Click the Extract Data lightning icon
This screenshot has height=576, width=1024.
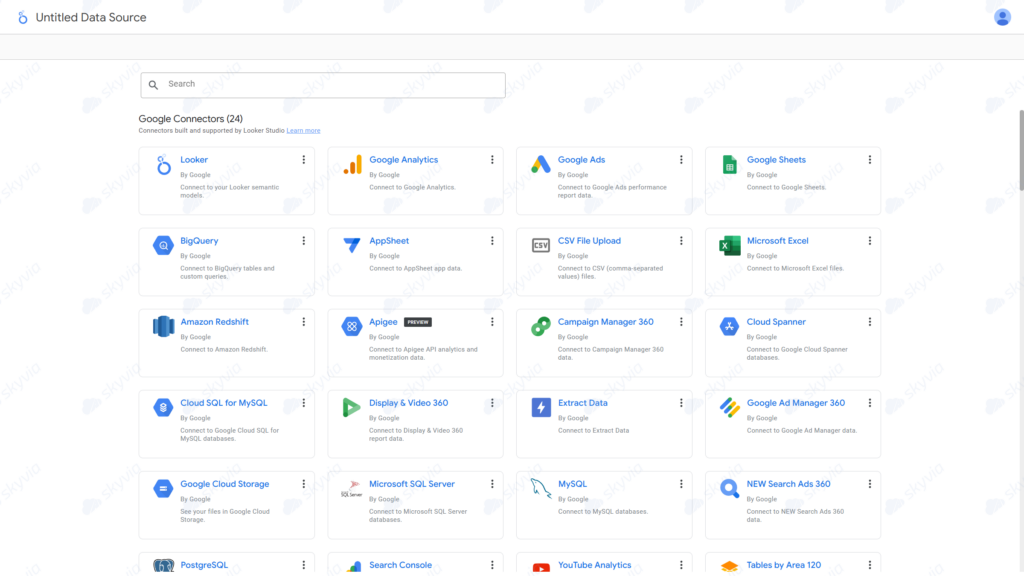pyautogui.click(x=541, y=408)
